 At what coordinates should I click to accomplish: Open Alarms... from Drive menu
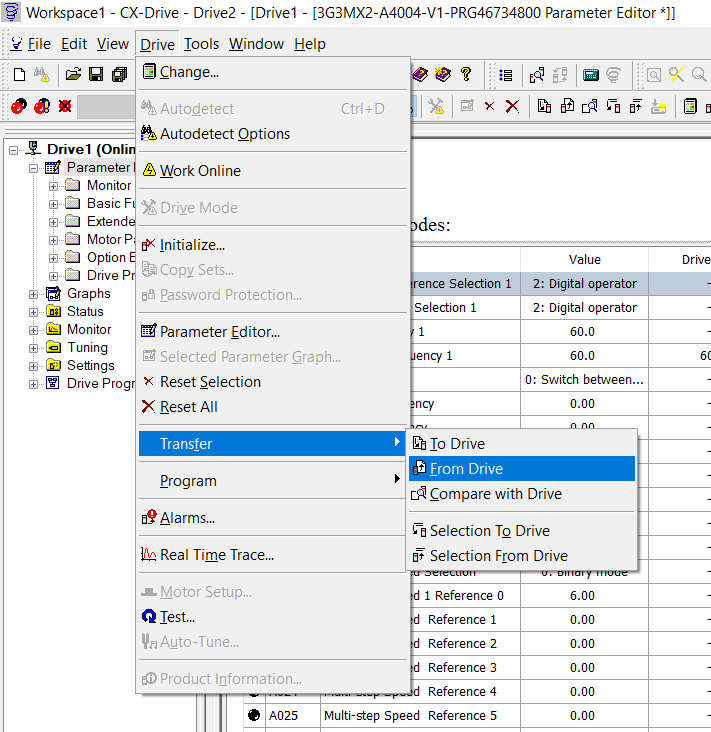pos(273,518)
